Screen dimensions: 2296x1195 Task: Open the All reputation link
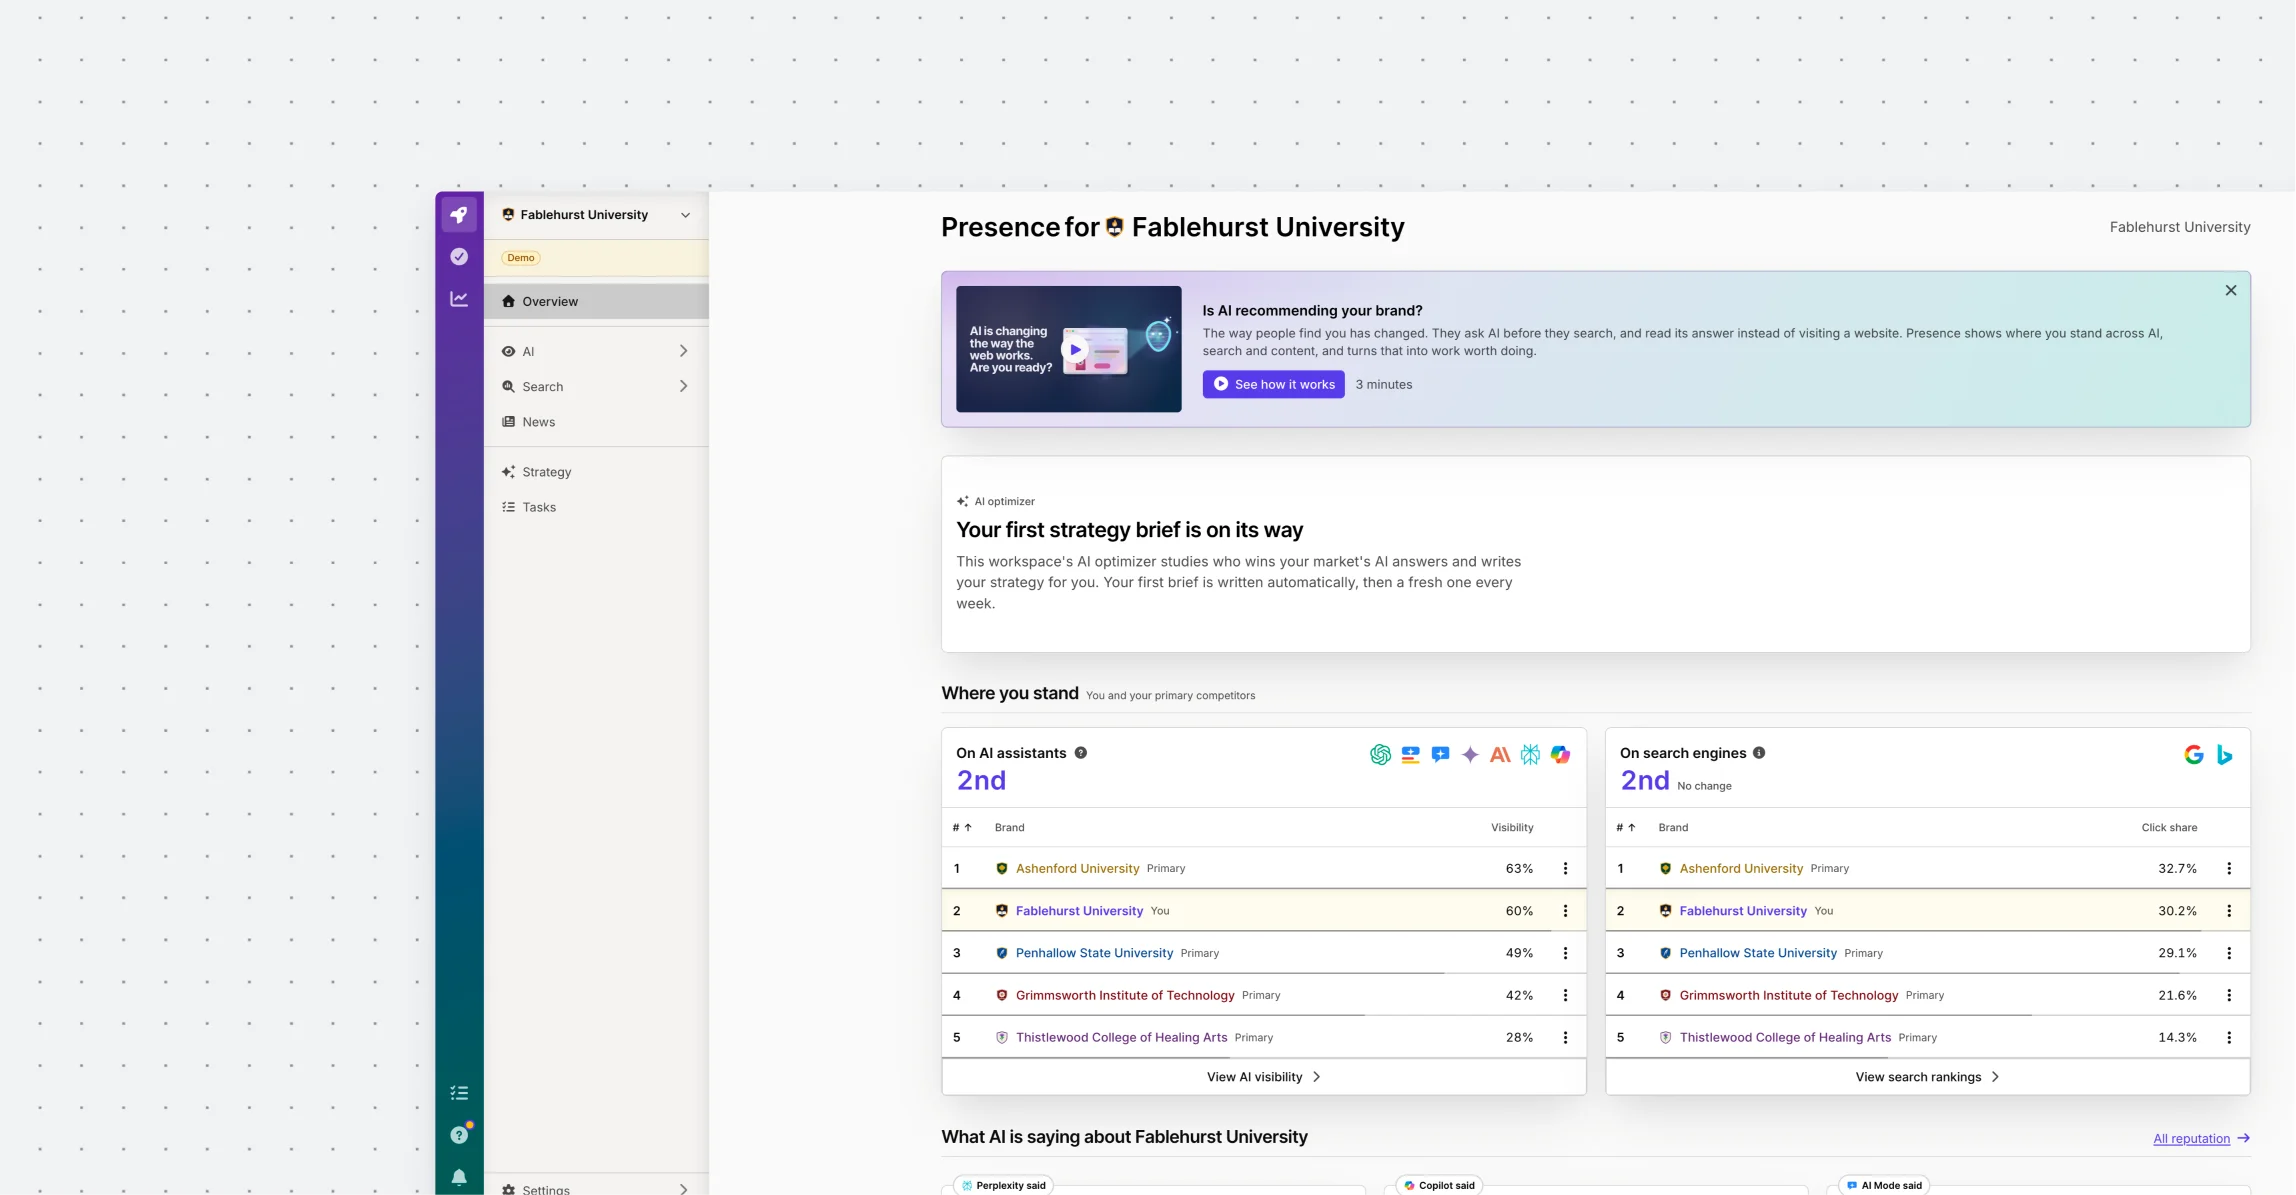[x=2201, y=1138]
